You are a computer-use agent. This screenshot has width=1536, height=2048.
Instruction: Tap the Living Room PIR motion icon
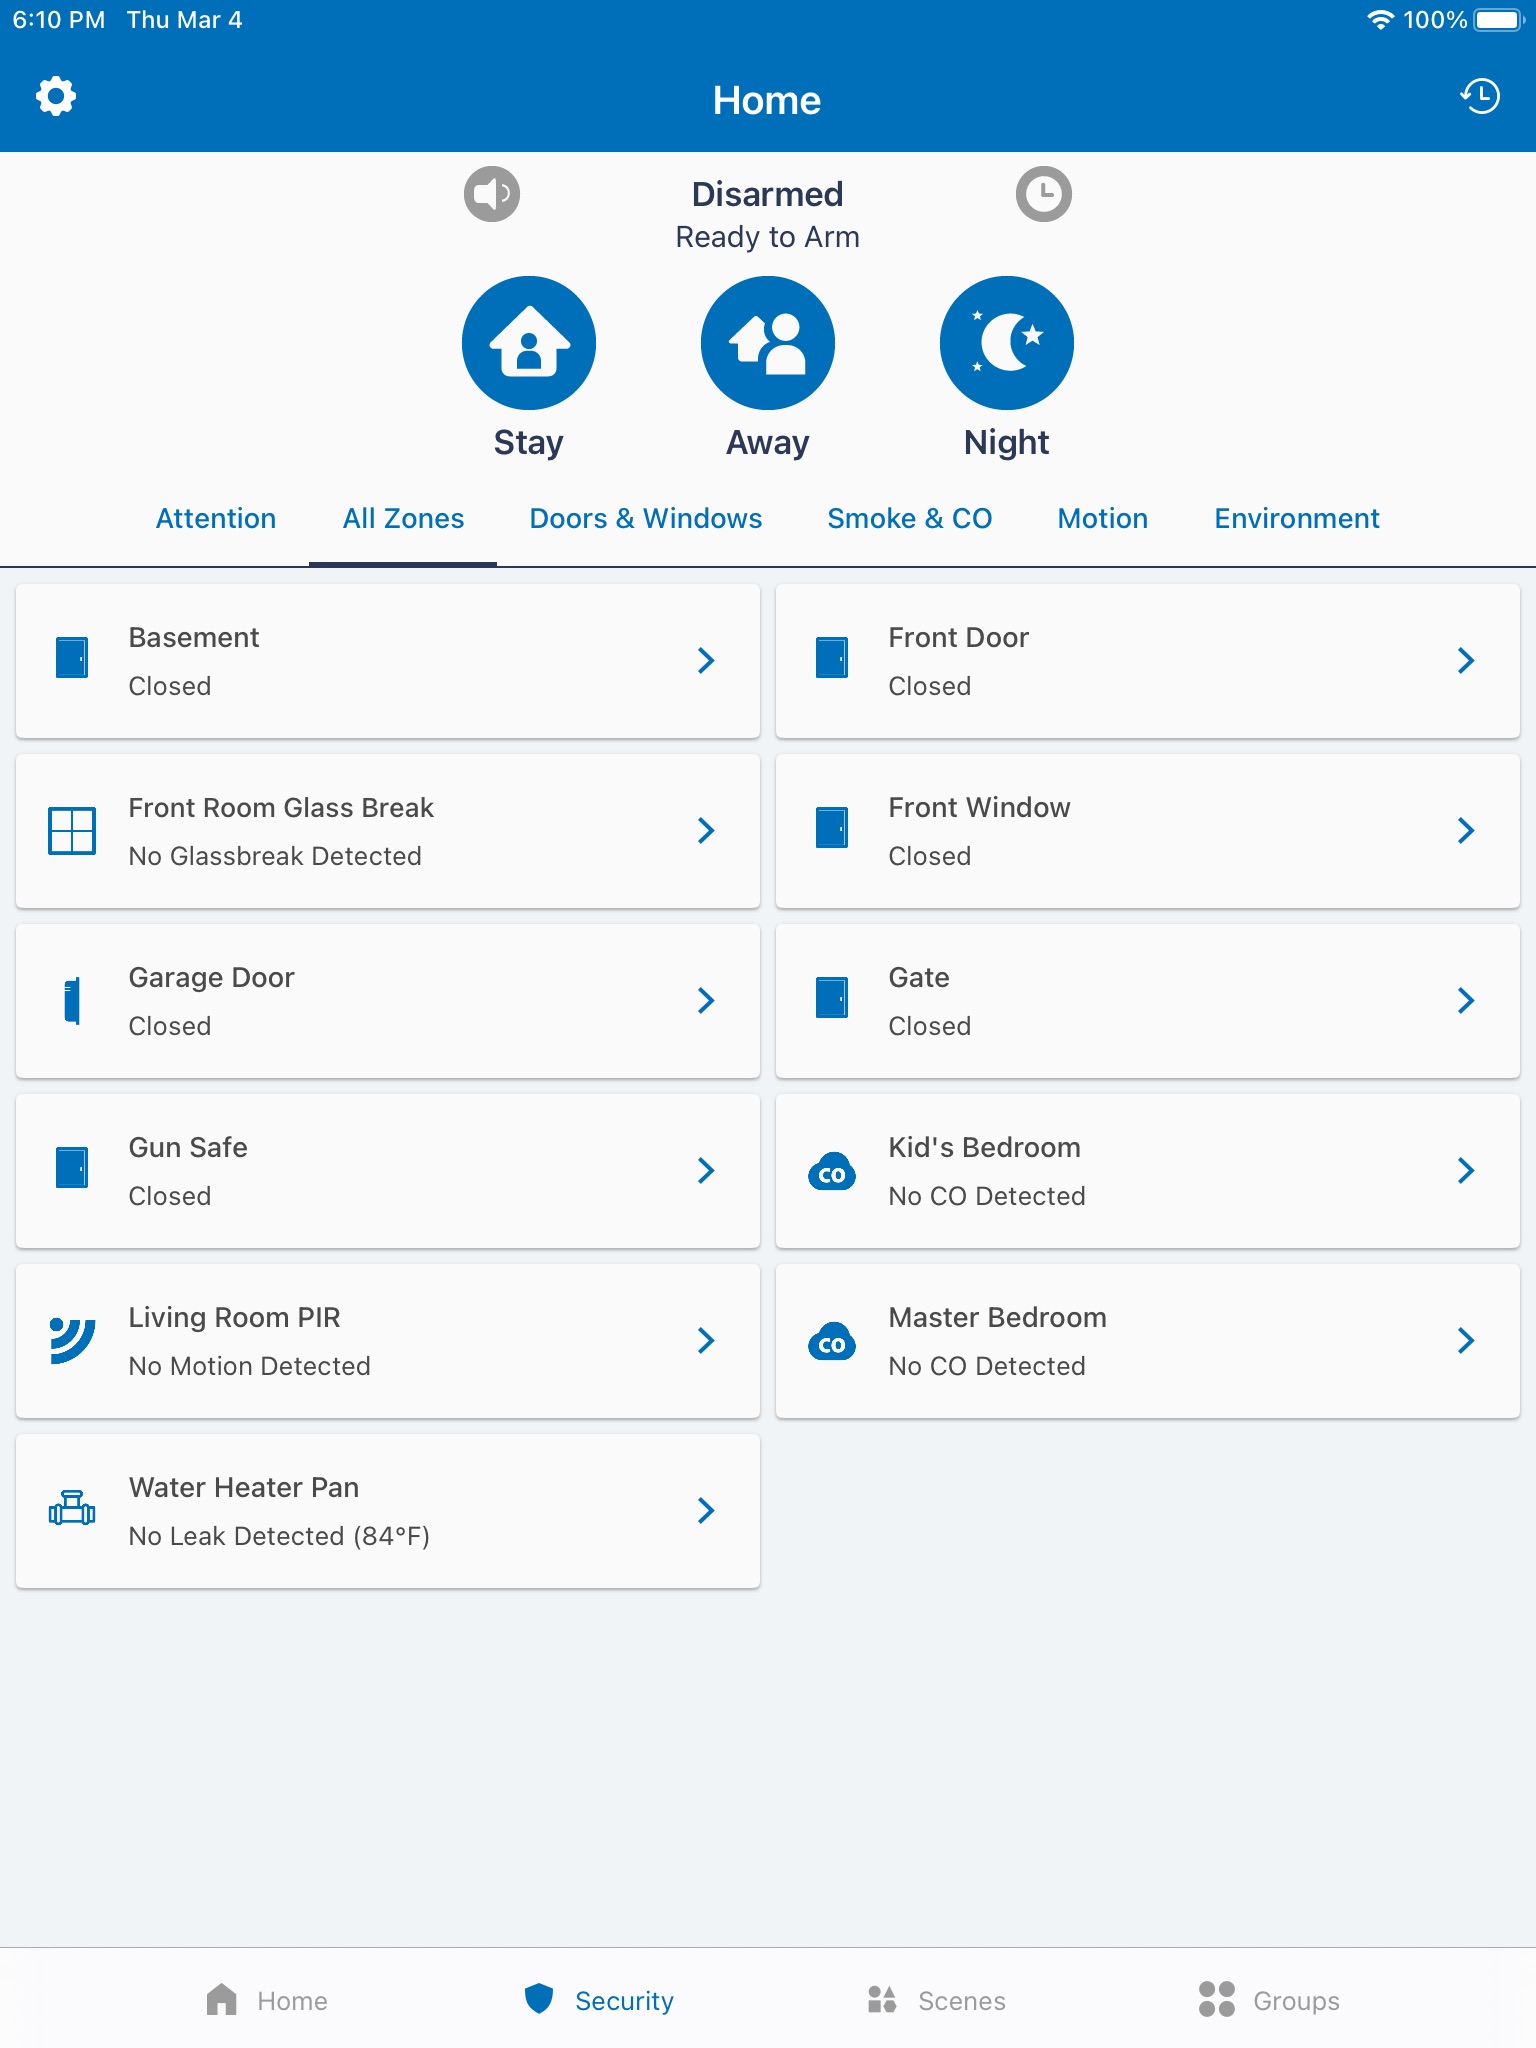coord(72,1340)
